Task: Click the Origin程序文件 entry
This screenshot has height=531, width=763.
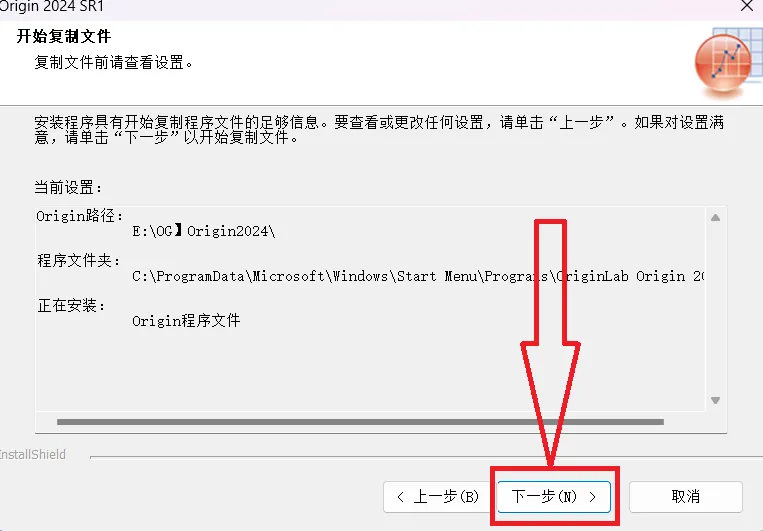Action: pos(186,321)
